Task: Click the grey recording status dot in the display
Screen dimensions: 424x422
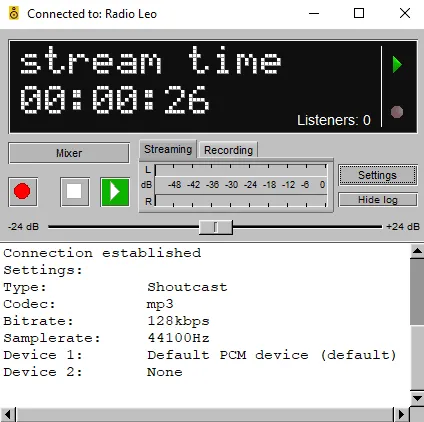Action: click(397, 112)
